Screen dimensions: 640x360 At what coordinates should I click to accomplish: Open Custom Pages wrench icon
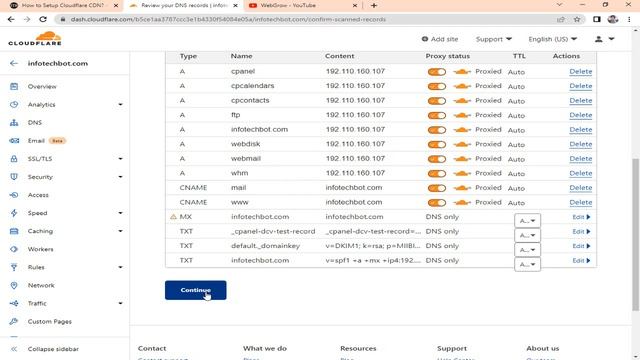point(14,321)
